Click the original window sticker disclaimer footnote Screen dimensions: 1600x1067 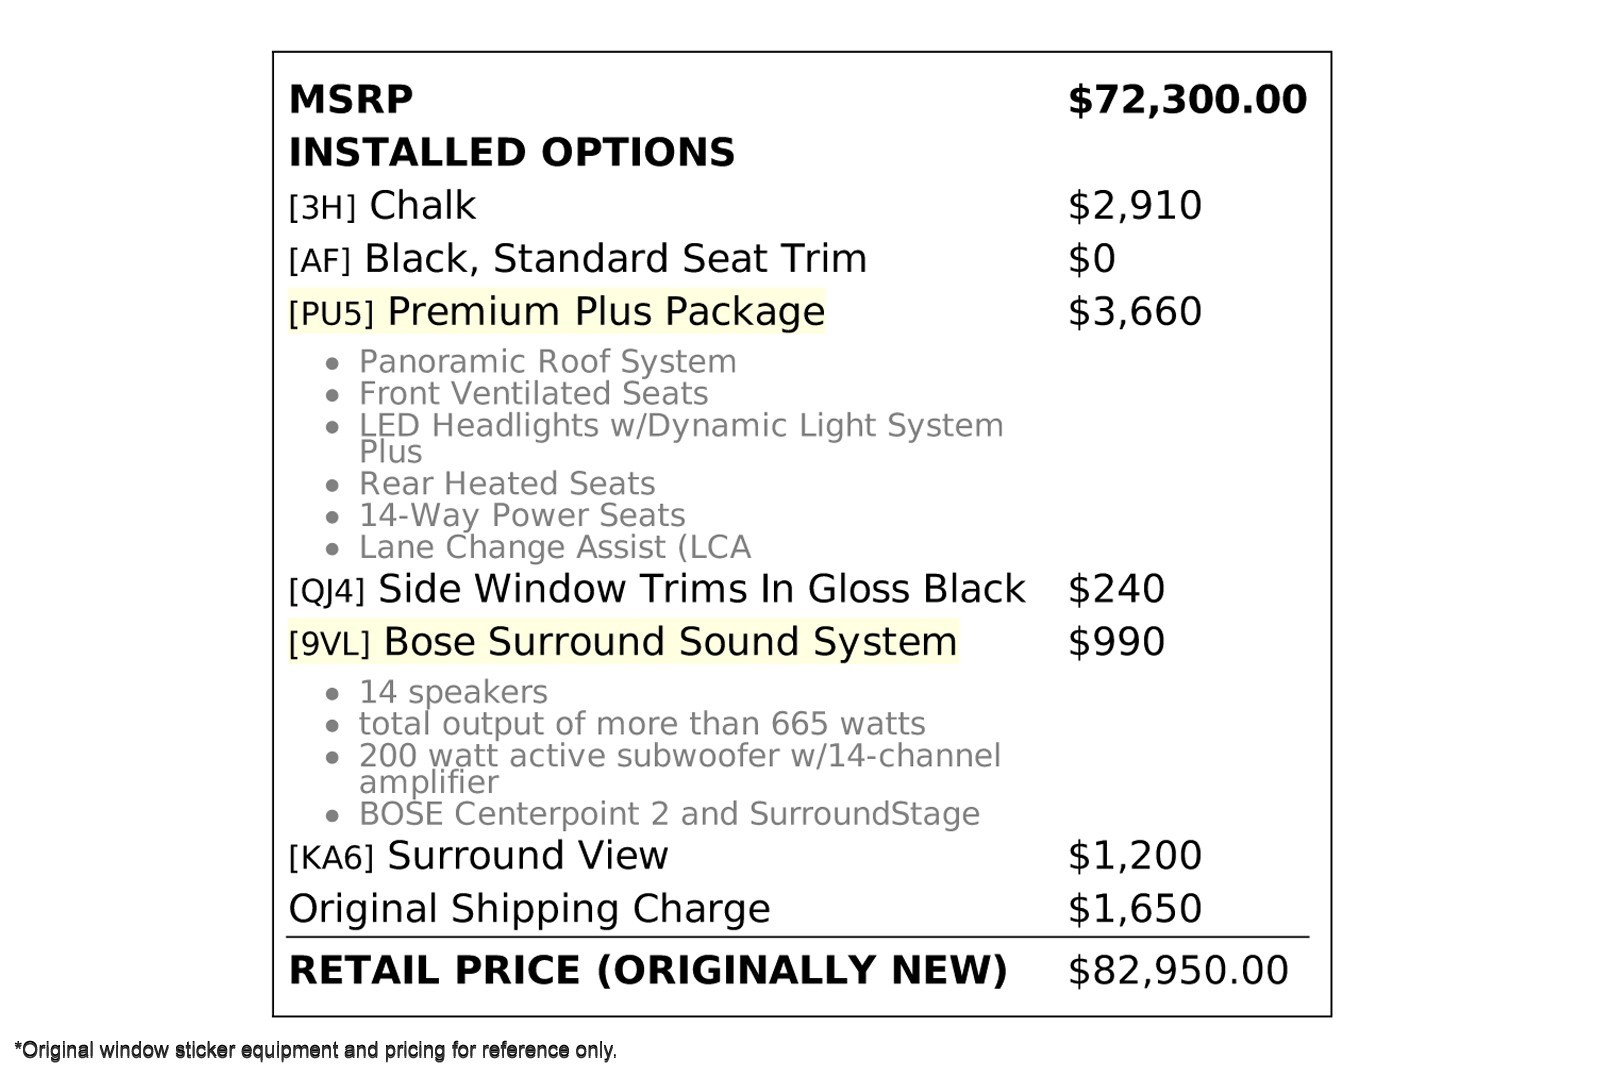tap(315, 1050)
